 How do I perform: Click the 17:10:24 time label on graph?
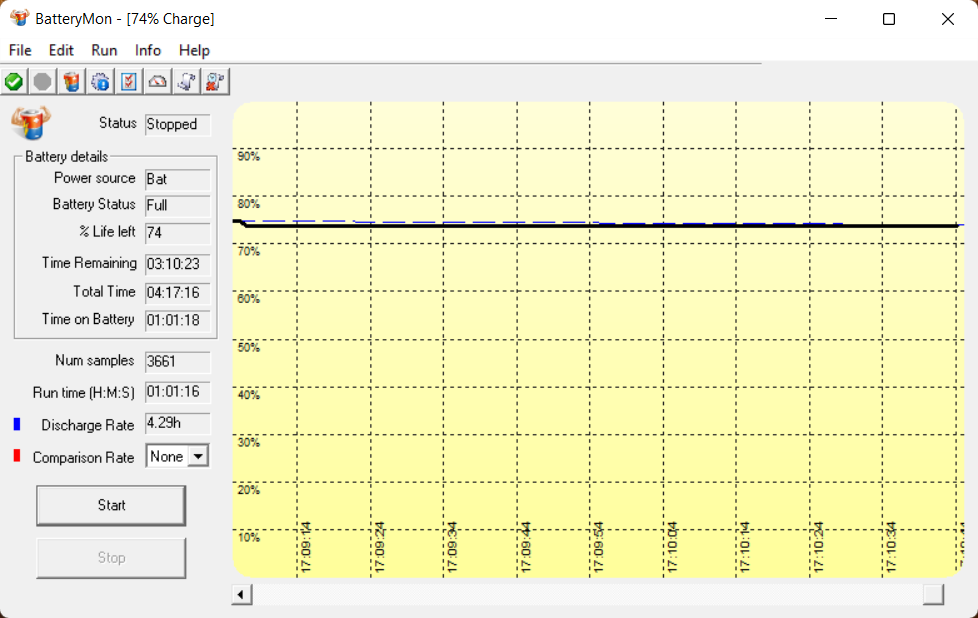point(818,547)
